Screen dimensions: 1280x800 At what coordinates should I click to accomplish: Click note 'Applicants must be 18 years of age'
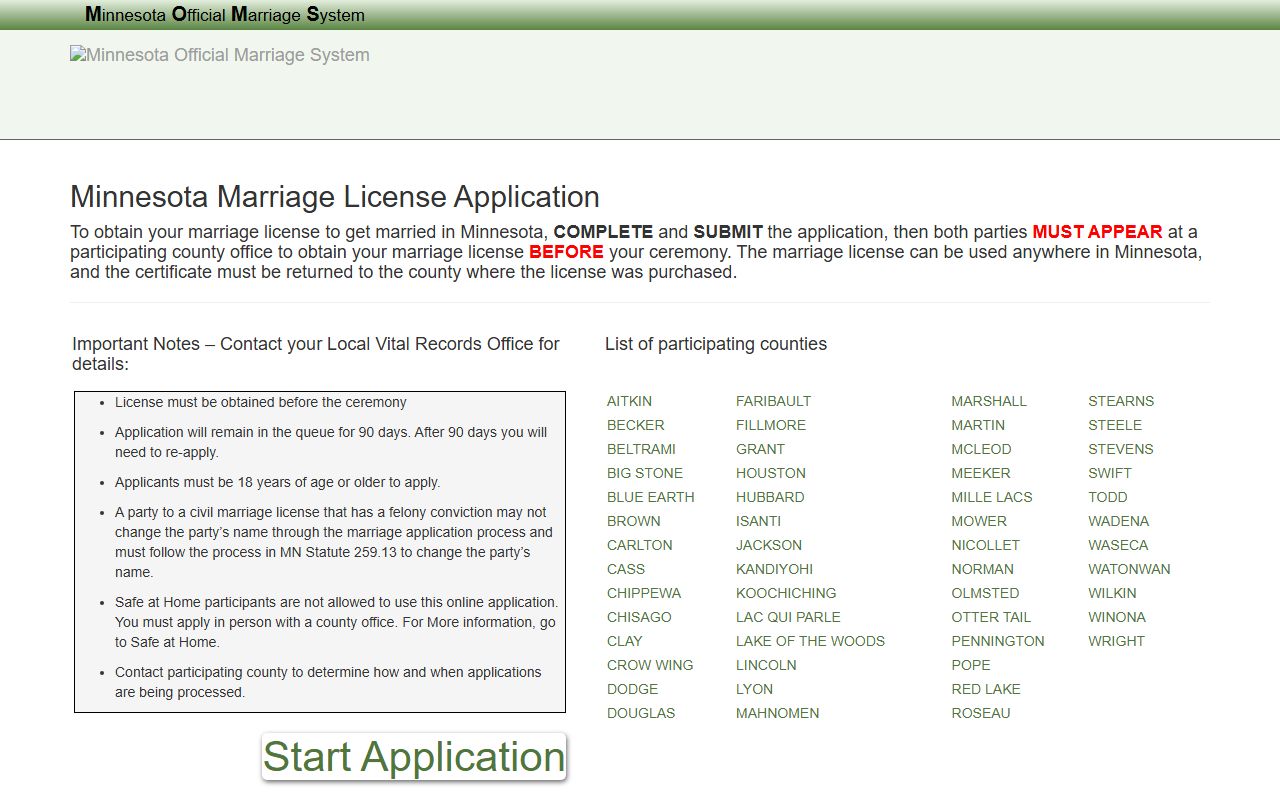278,482
